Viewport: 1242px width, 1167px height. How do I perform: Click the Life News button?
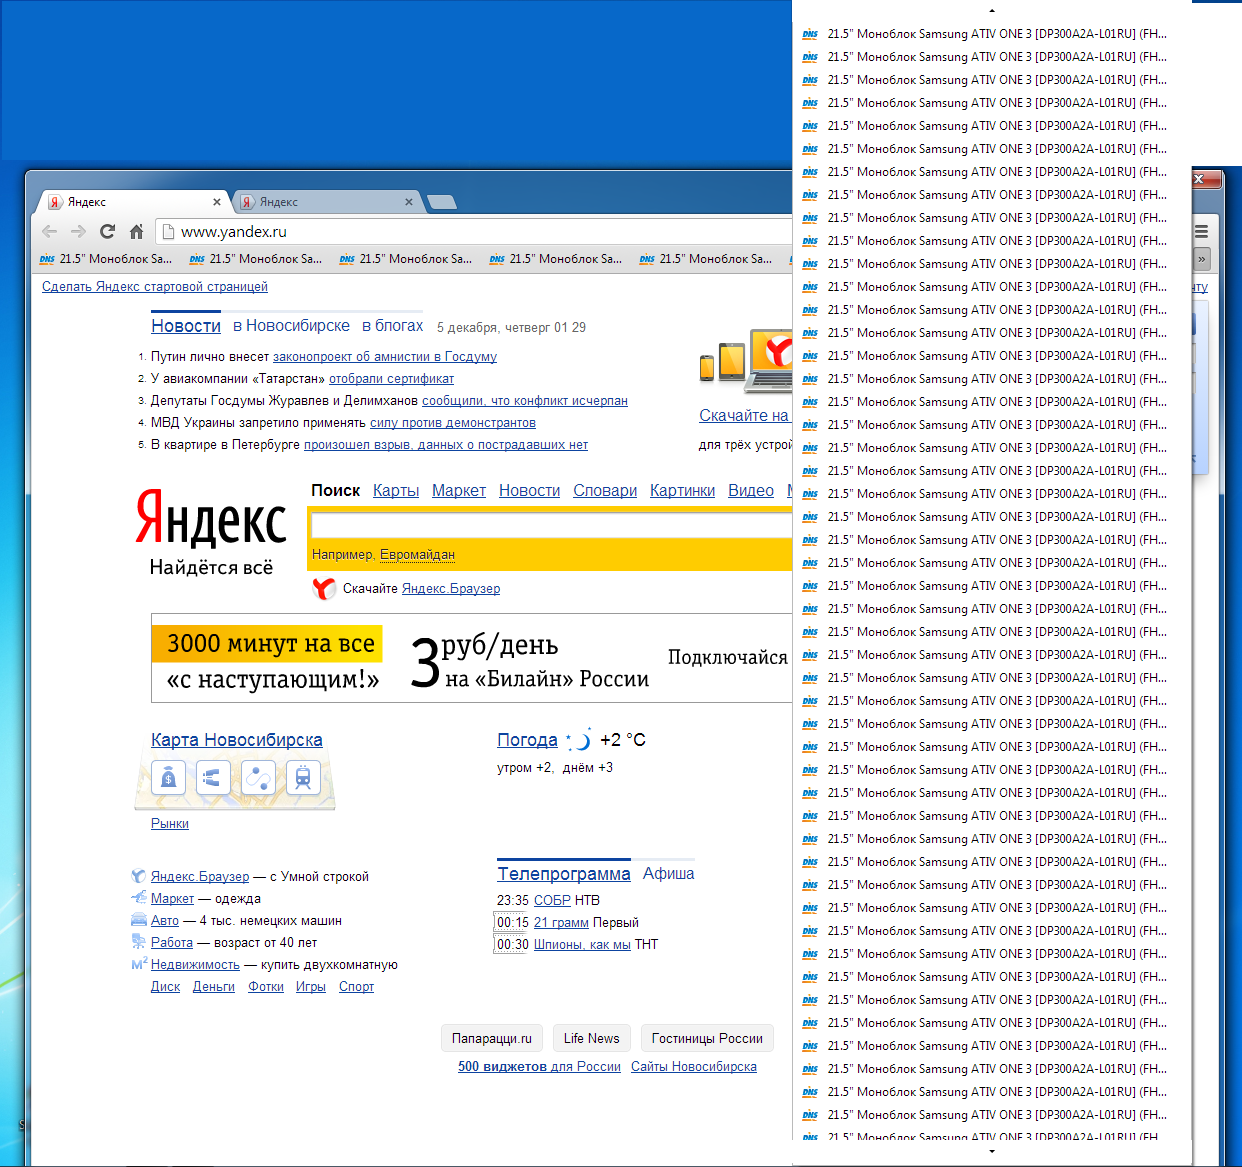tap(592, 1038)
